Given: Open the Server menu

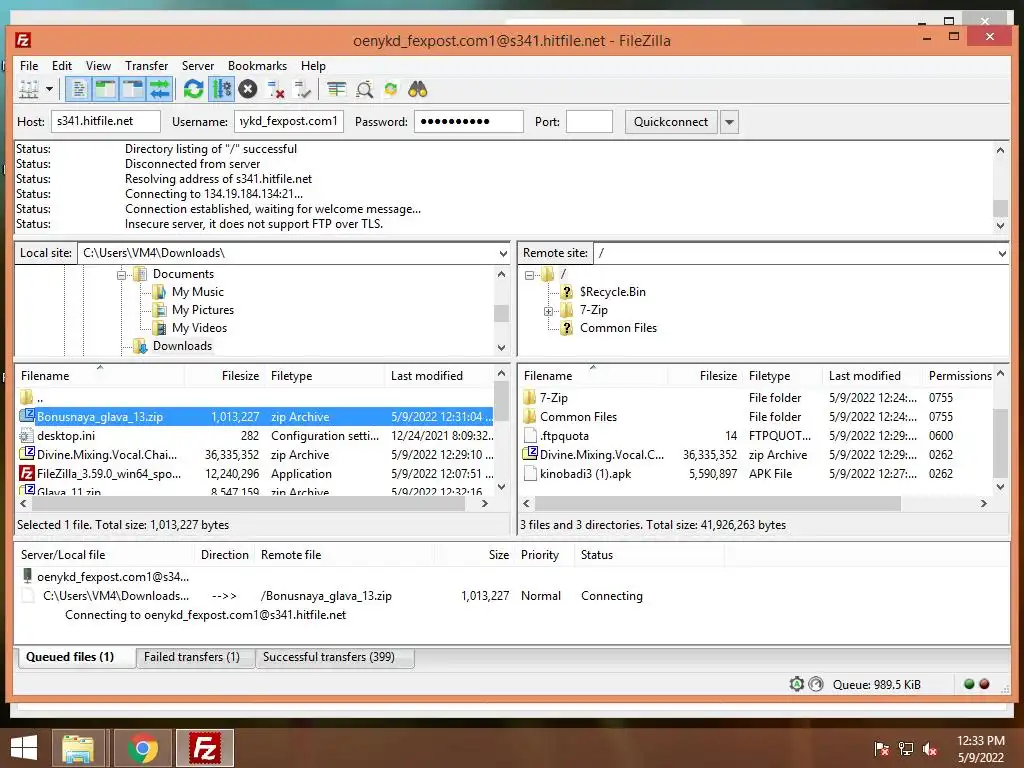Looking at the screenshot, I should pos(198,66).
